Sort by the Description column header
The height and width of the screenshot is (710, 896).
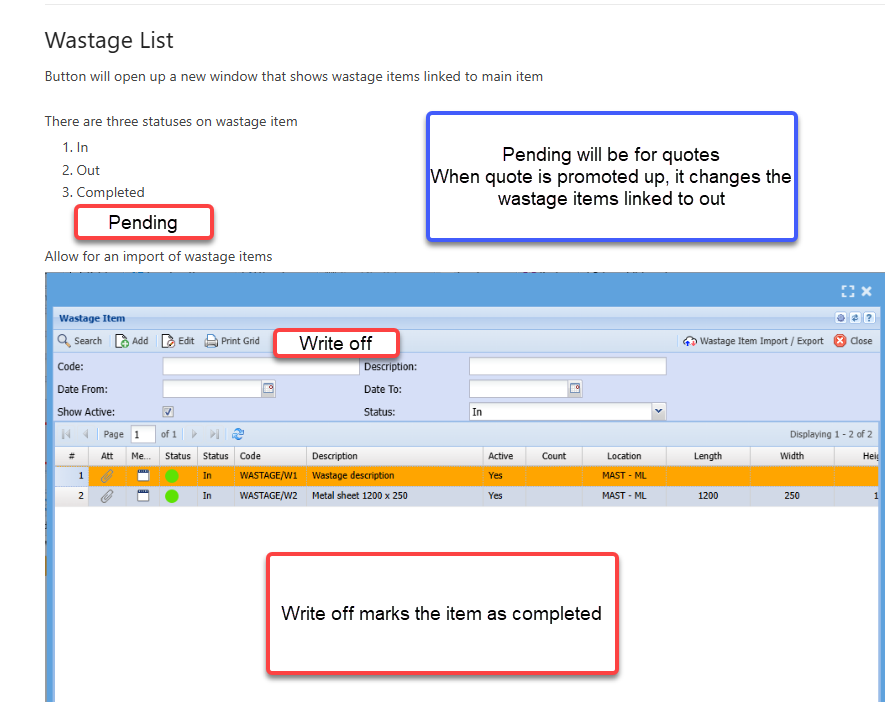(x=395, y=456)
